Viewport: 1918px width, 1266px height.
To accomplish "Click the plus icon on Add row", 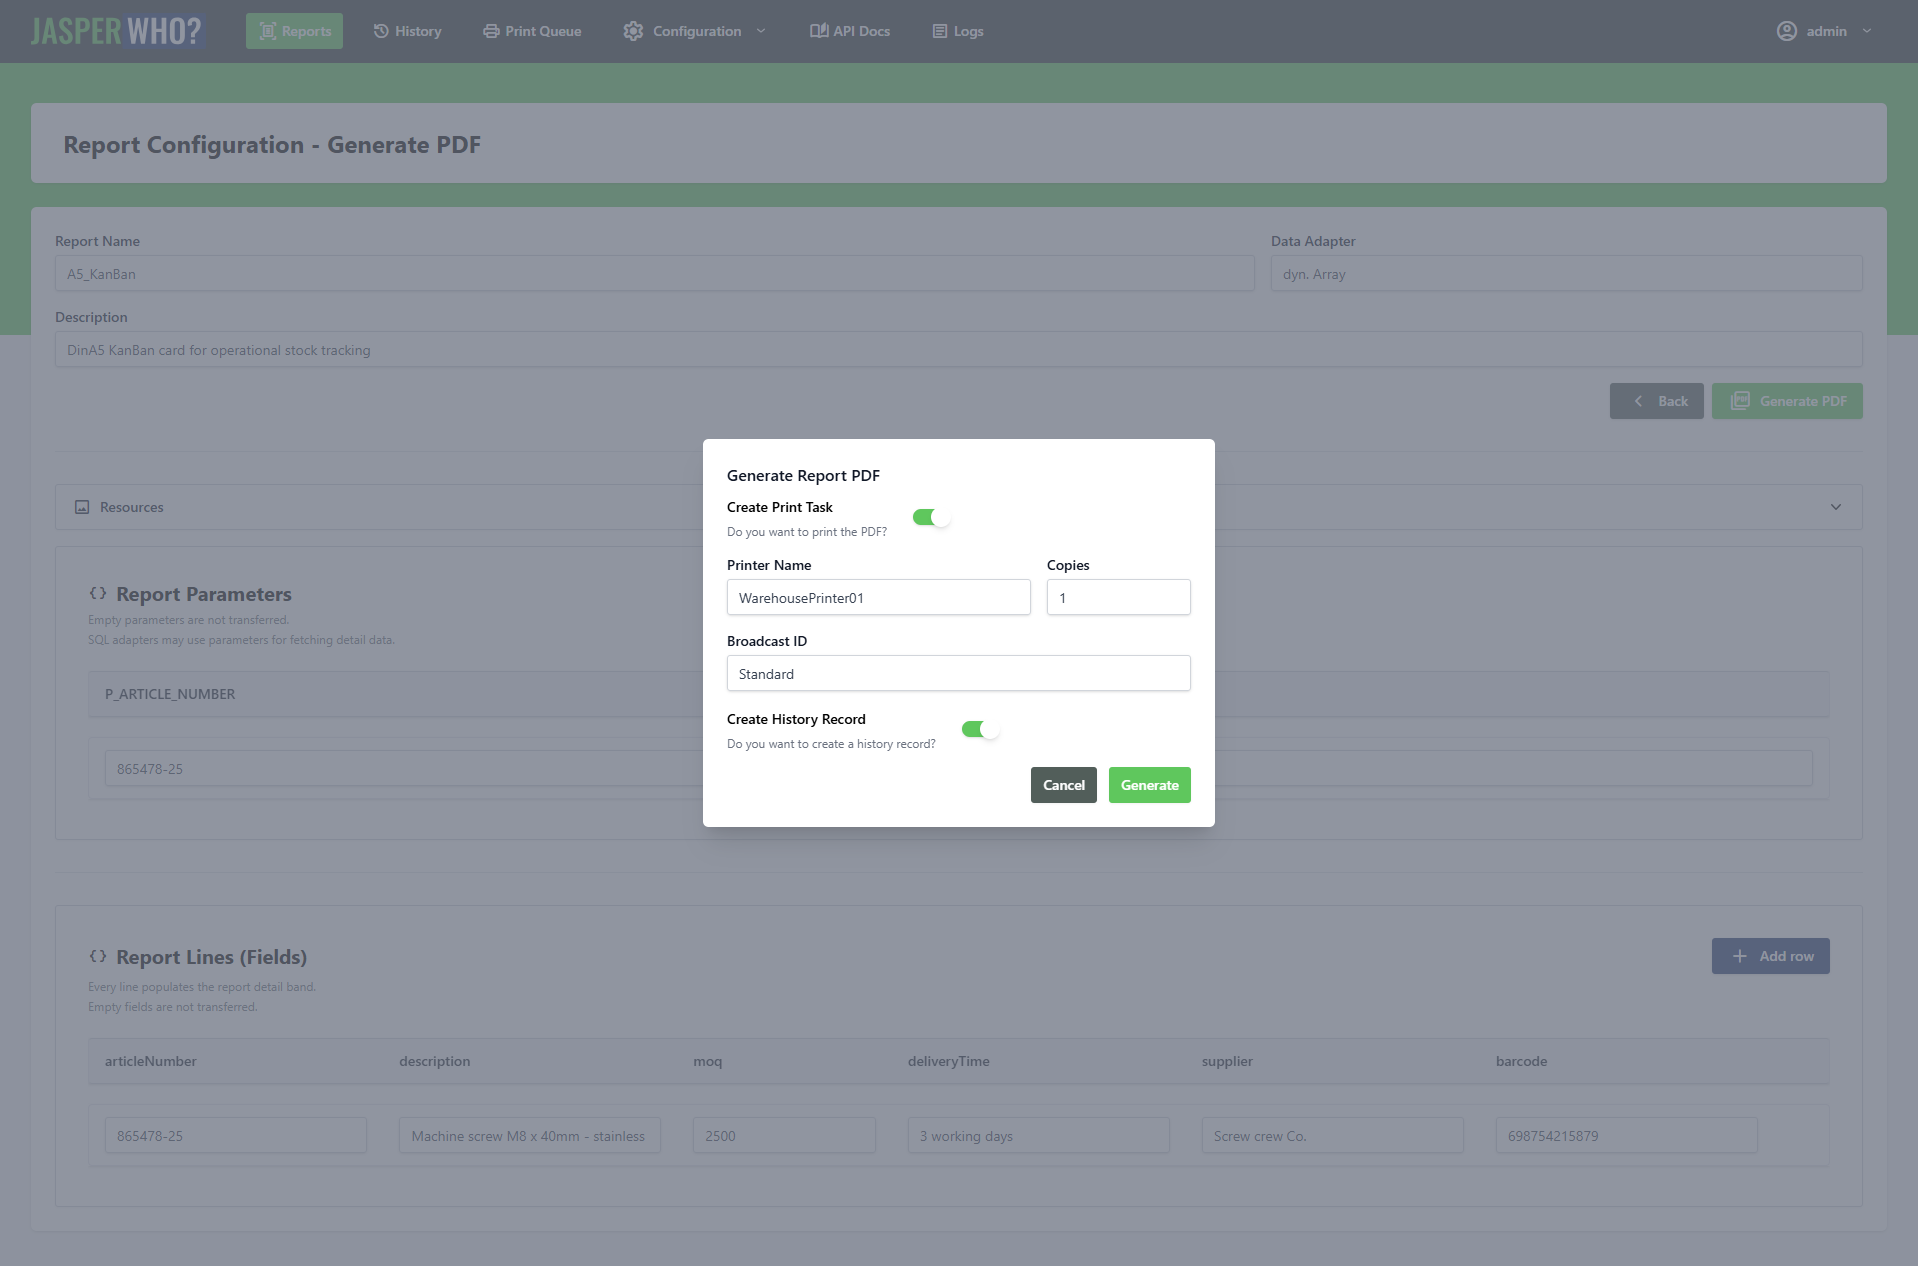I will coord(1740,956).
